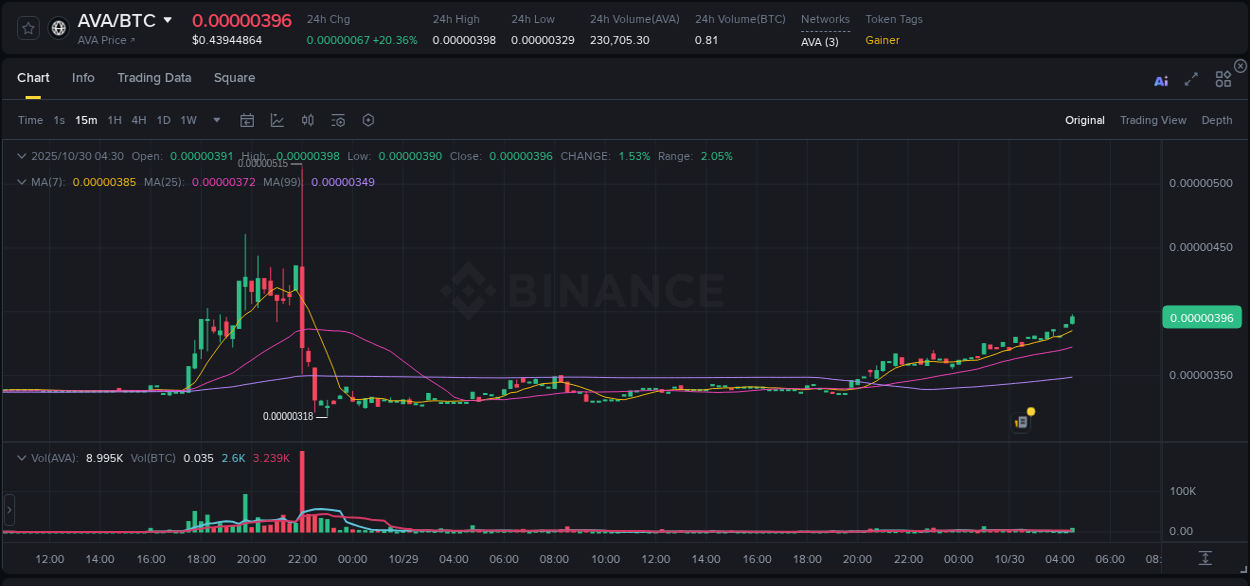The image size is (1250, 586).
Task: Switch to the Trading Data tab
Action: 154,77
